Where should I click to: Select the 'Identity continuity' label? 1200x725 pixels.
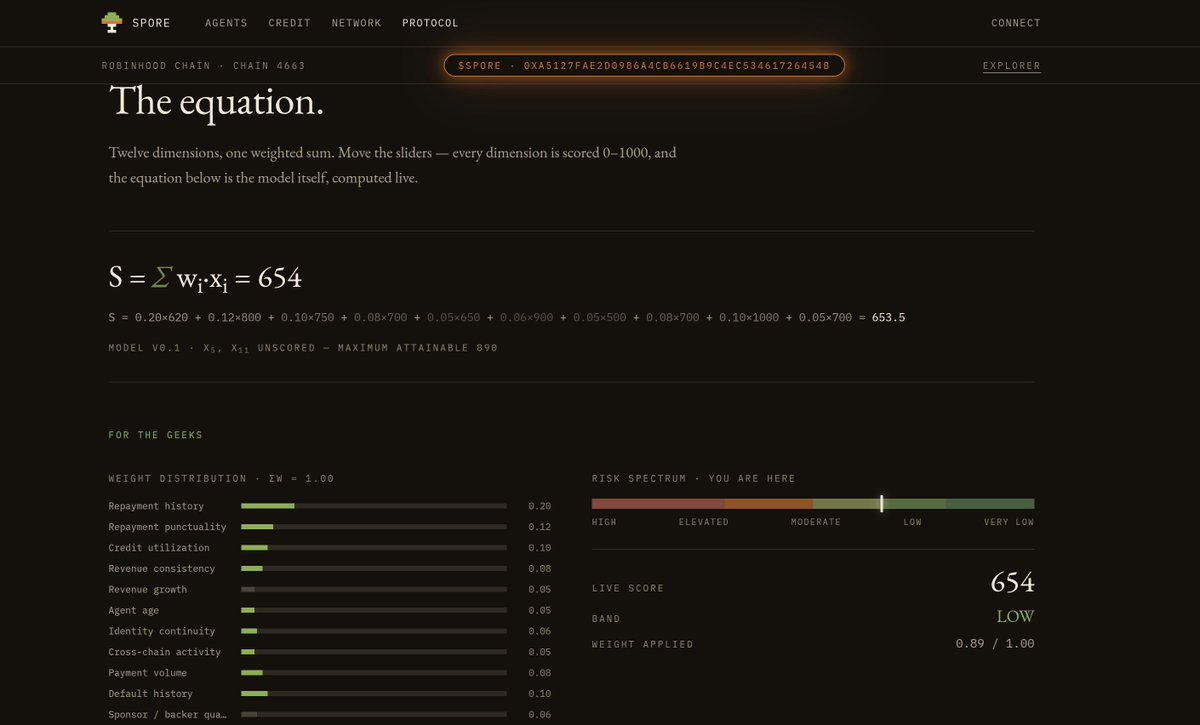[x=162, y=632]
